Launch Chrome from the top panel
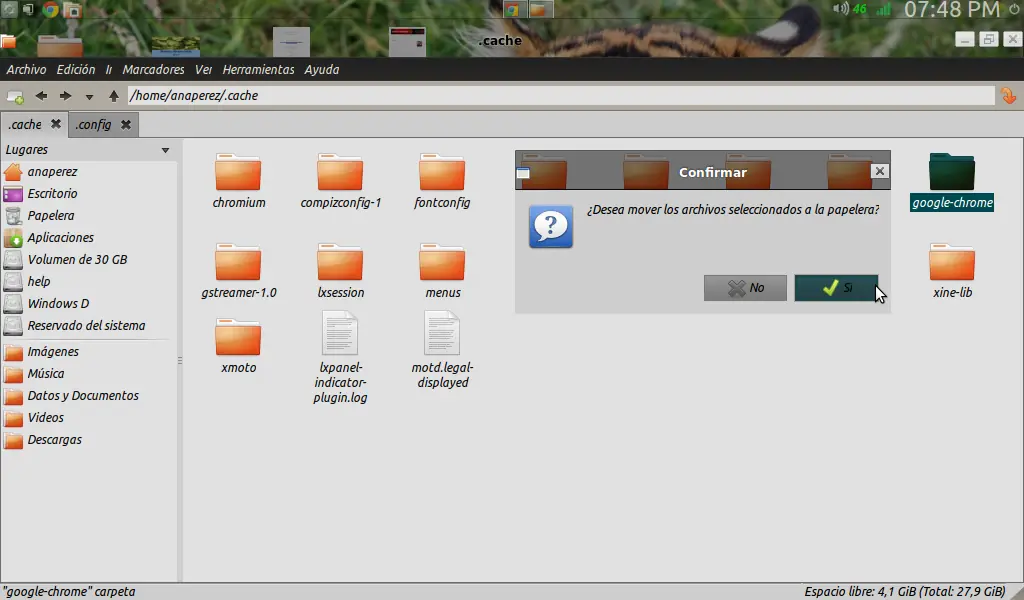This screenshot has width=1024, height=600. pyautogui.click(x=50, y=9)
